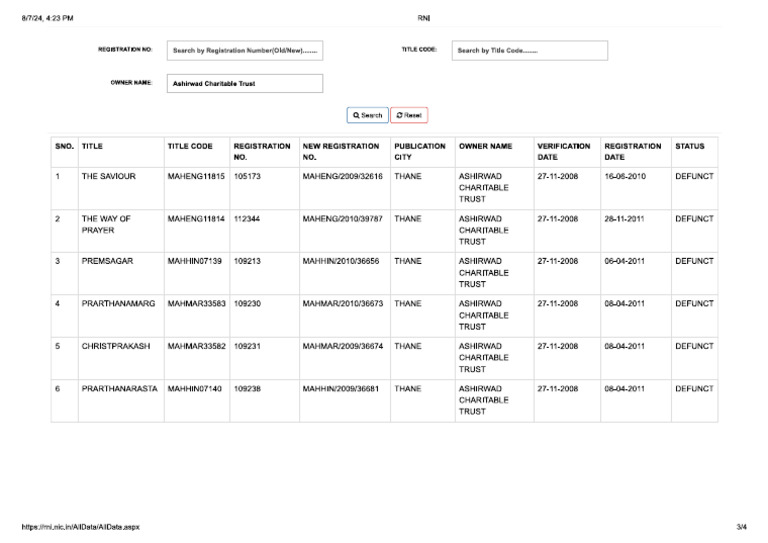The width and height of the screenshot is (768, 543).
Task: Click the VERIFICATION DATE column header
Action: [x=564, y=152]
